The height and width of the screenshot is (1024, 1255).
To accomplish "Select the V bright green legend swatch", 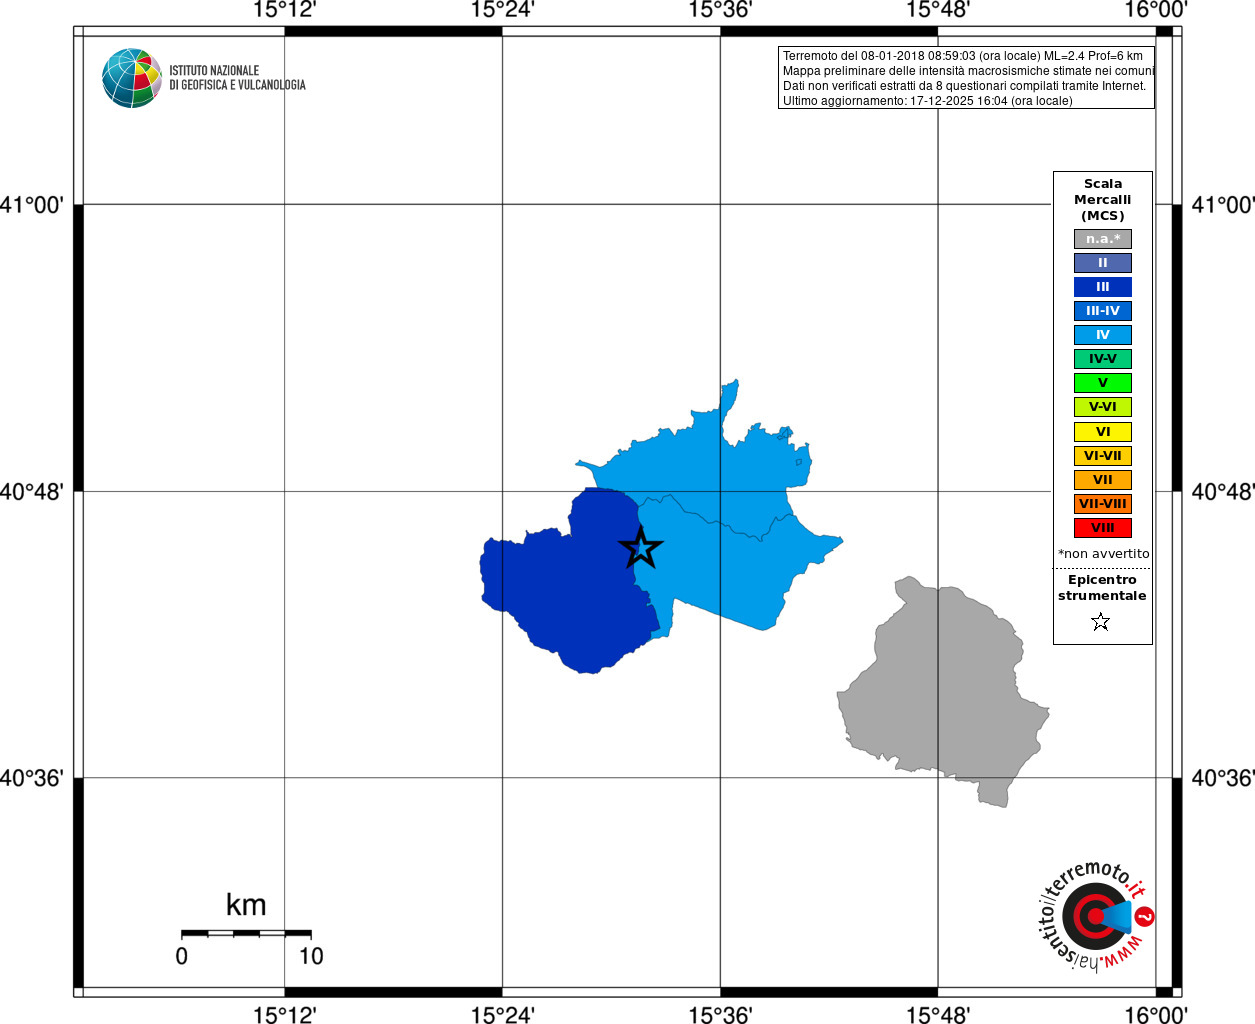I will (x=1103, y=383).
